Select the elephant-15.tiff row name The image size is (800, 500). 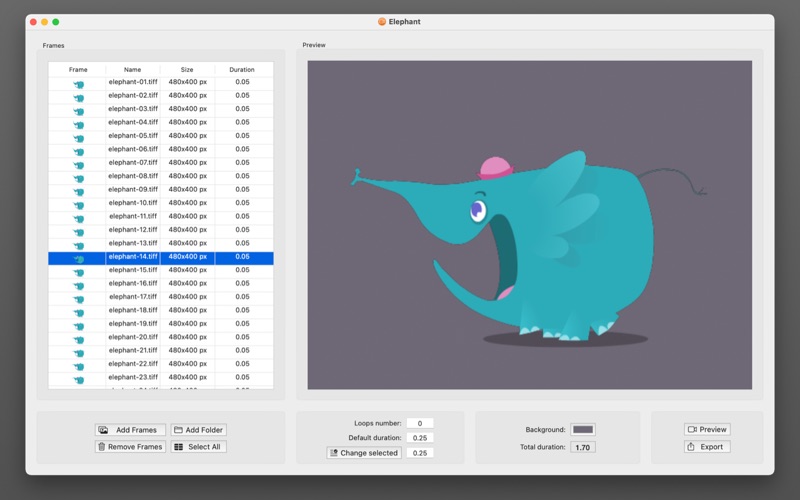pos(133,269)
